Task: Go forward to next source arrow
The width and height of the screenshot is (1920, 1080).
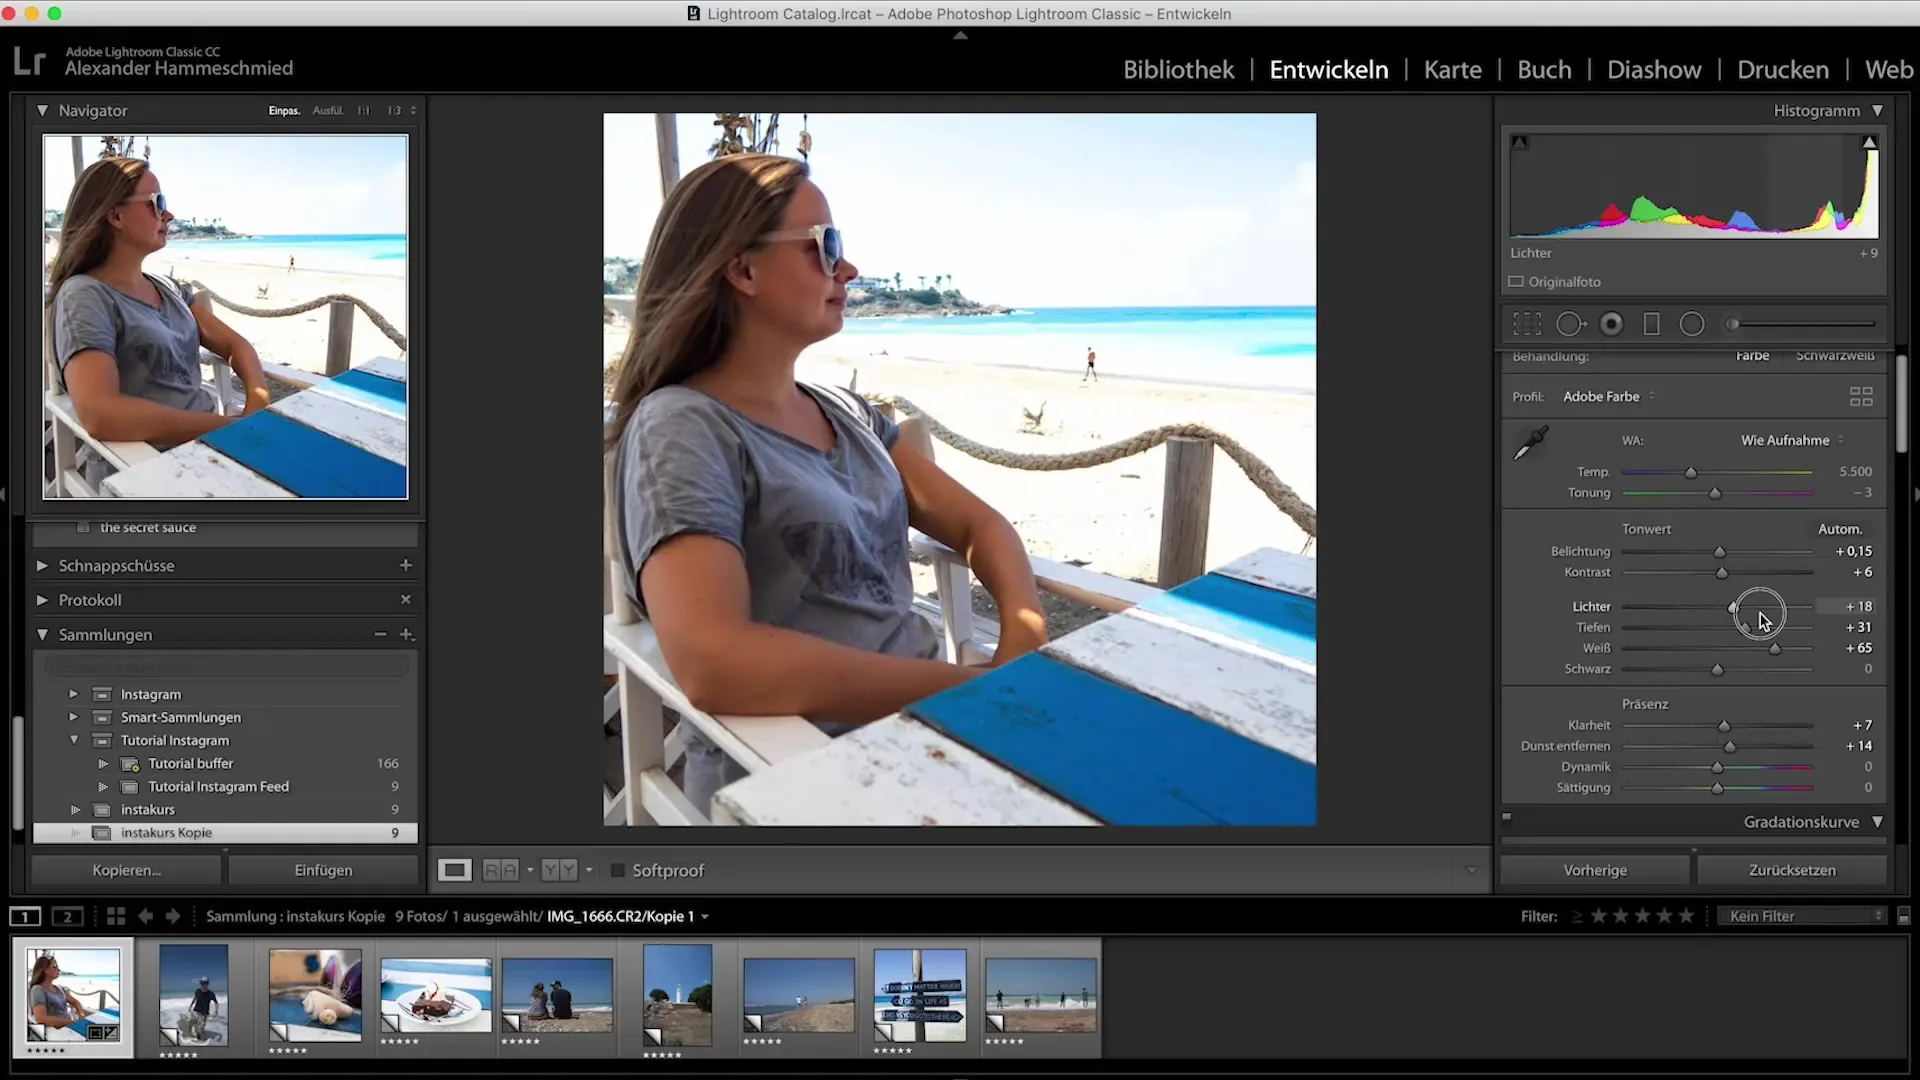Action: pos(173,916)
